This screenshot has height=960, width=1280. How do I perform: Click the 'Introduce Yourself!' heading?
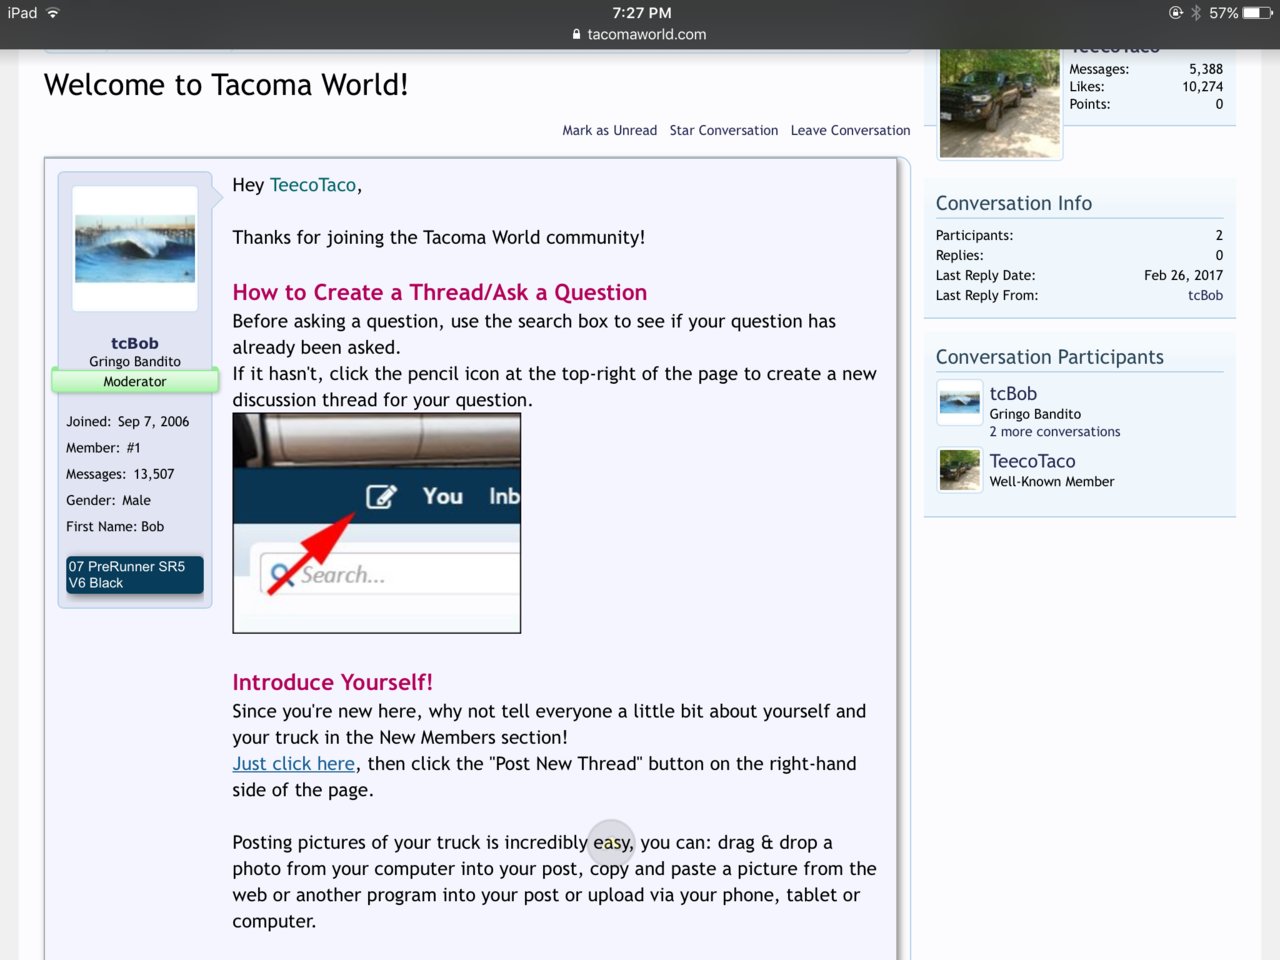coord(333,683)
